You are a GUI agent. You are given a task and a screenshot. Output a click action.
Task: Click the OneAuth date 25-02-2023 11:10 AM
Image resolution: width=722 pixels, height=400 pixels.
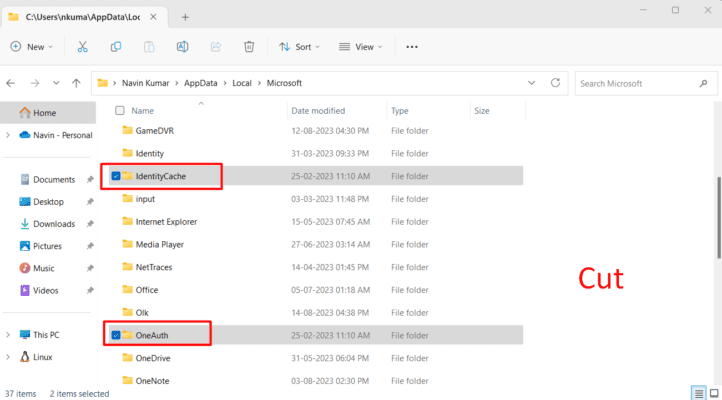coord(330,336)
